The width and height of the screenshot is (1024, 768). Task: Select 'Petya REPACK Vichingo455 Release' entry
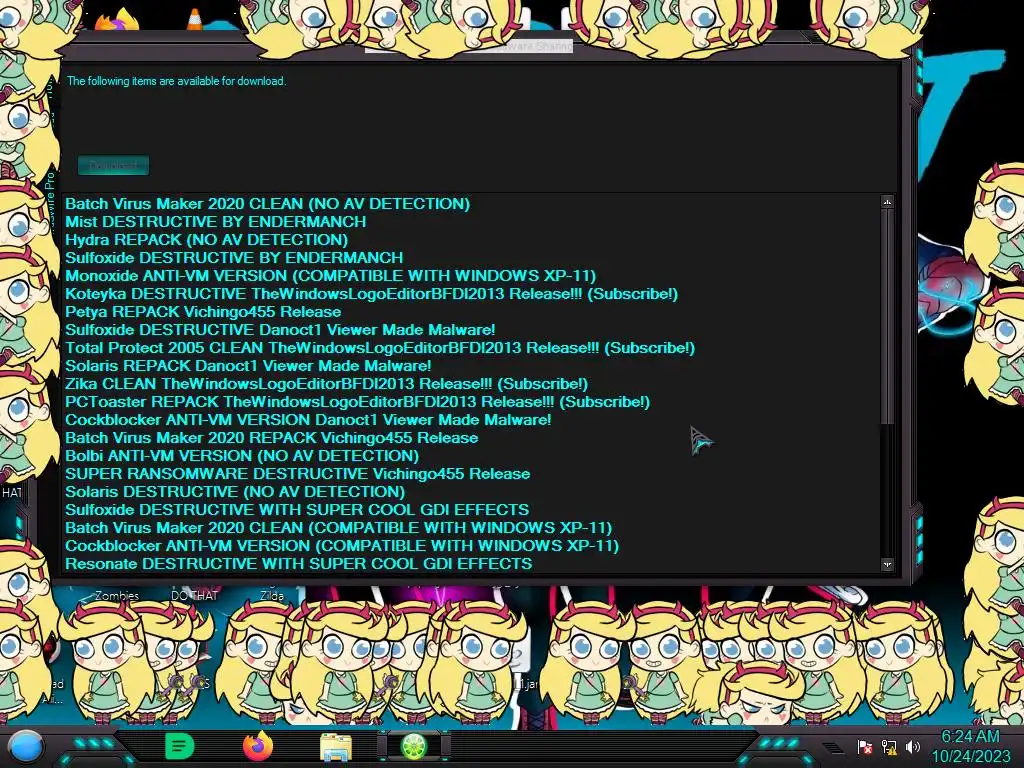pyautogui.click(x=203, y=312)
